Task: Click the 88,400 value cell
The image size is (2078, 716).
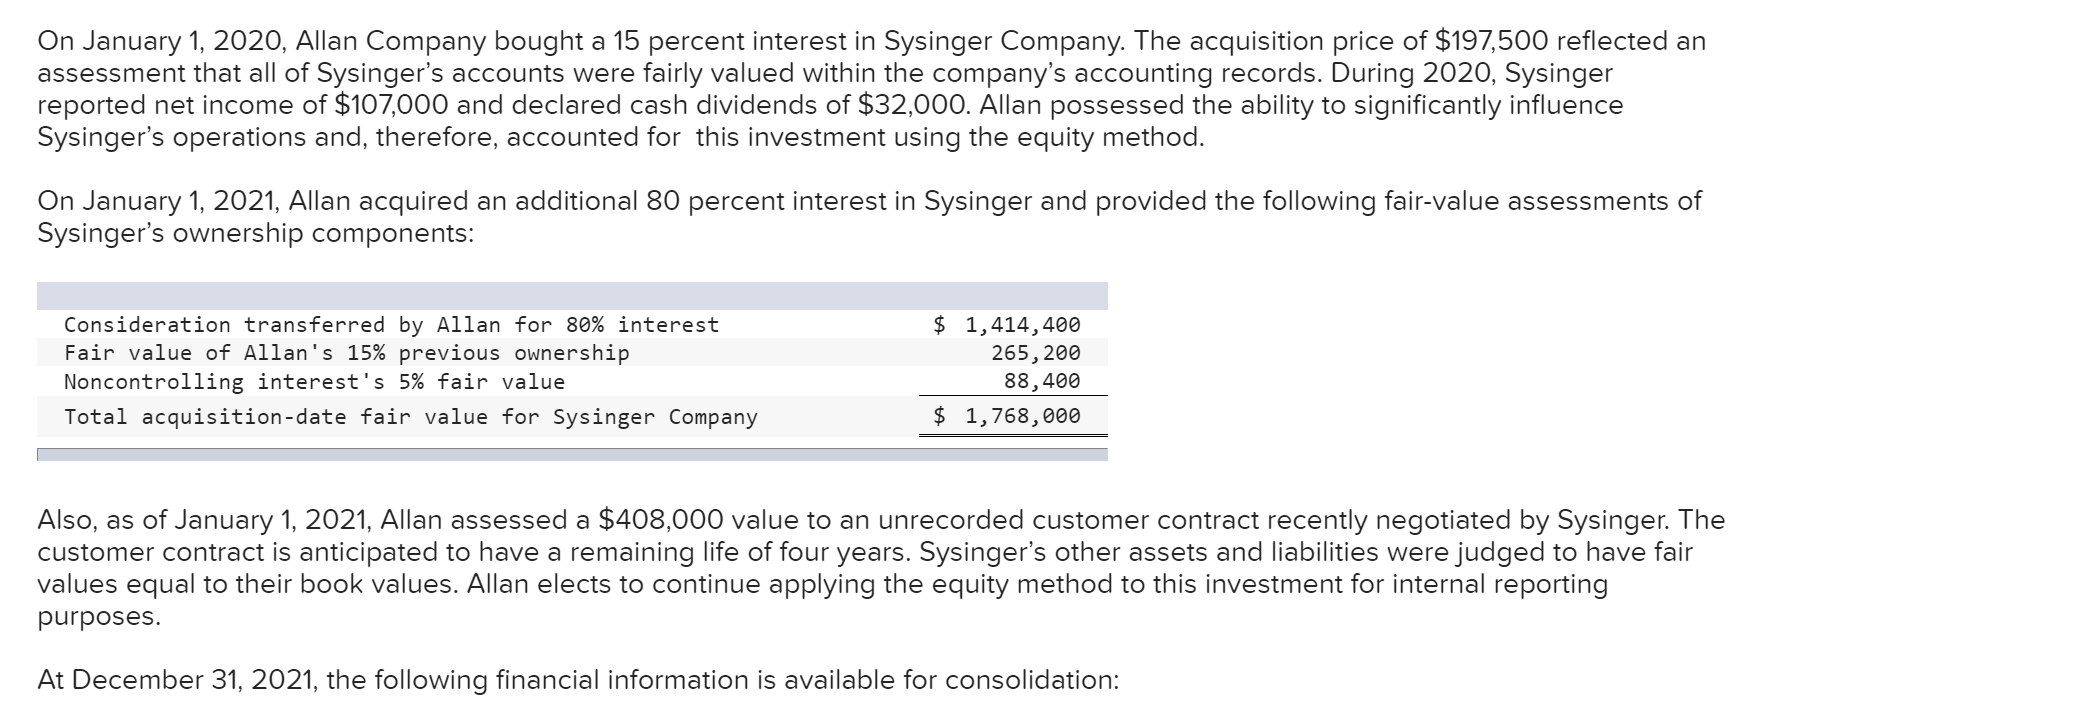Action: [1042, 381]
